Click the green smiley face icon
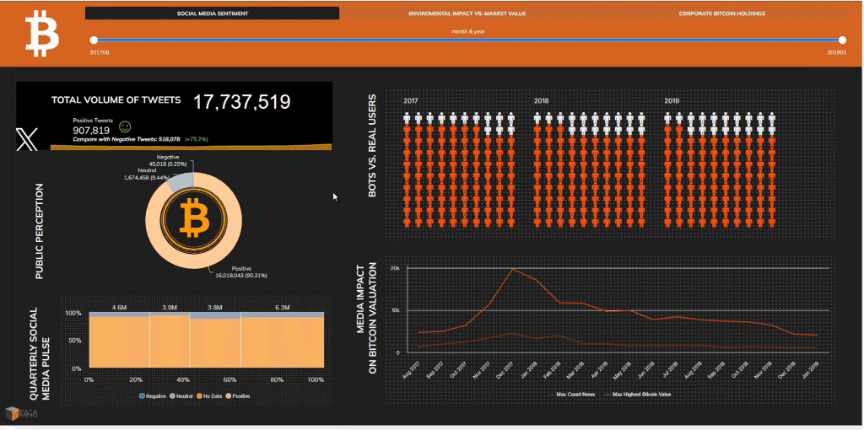Viewport: 864px width, 430px height. (125, 127)
